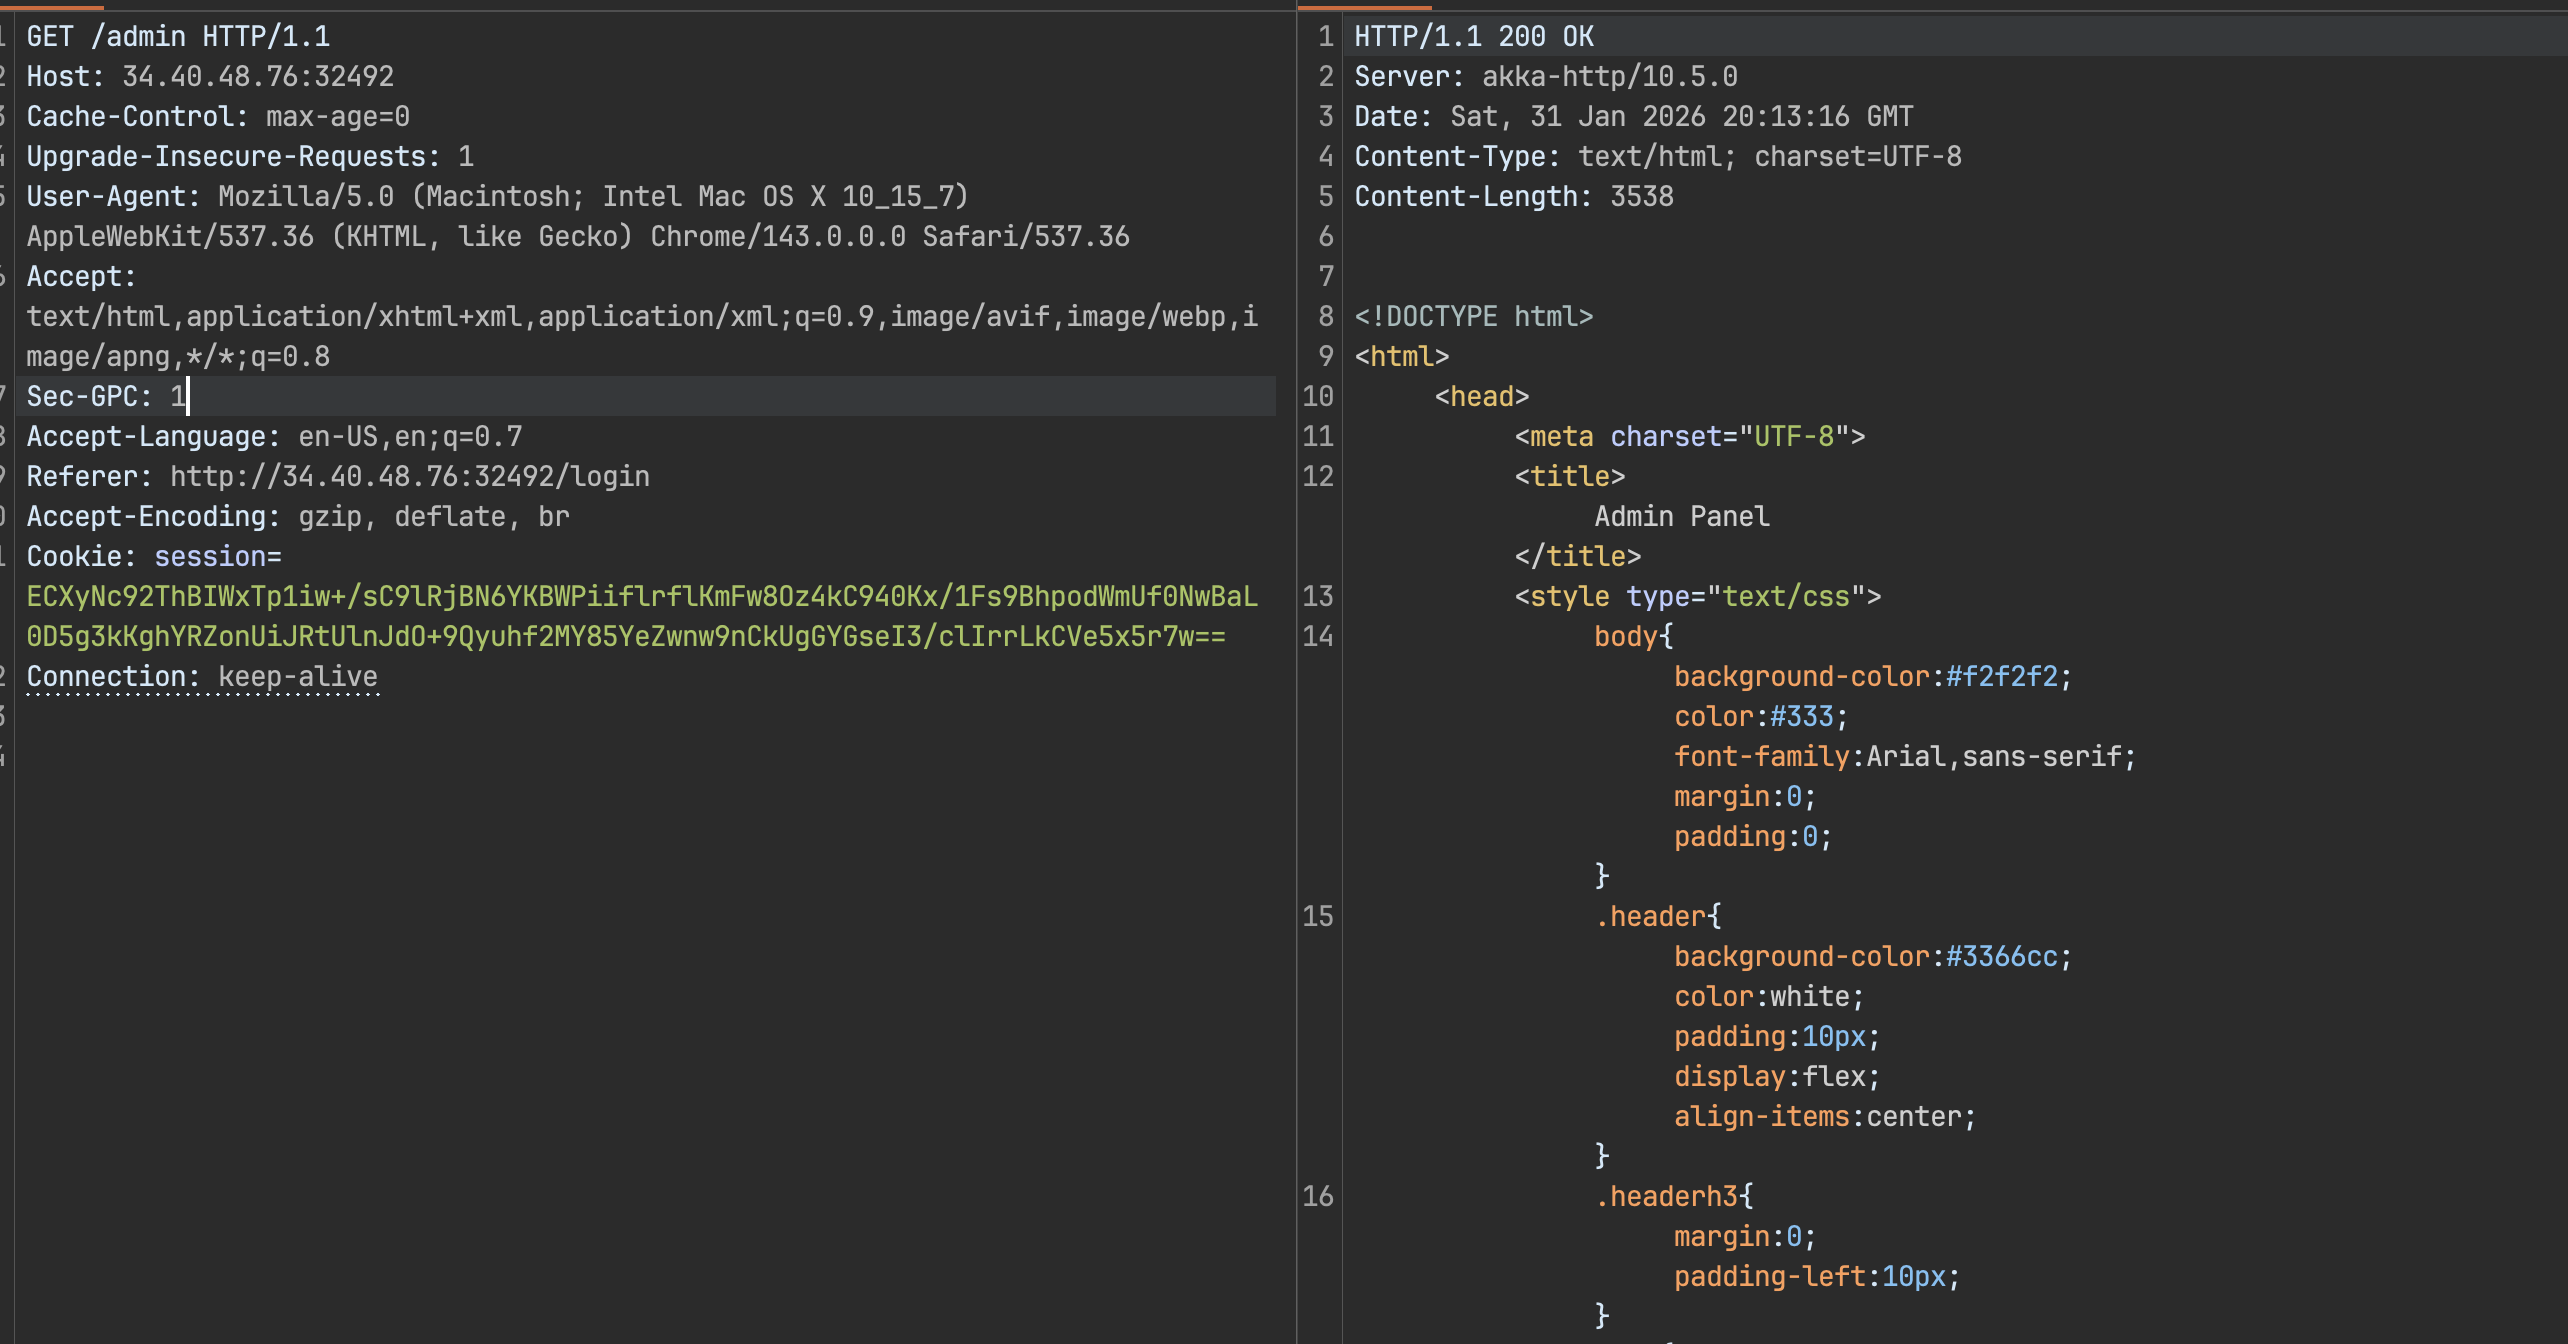Image resolution: width=2568 pixels, height=1344 pixels.
Task: Click the GET /admin request line
Action: click(178, 37)
